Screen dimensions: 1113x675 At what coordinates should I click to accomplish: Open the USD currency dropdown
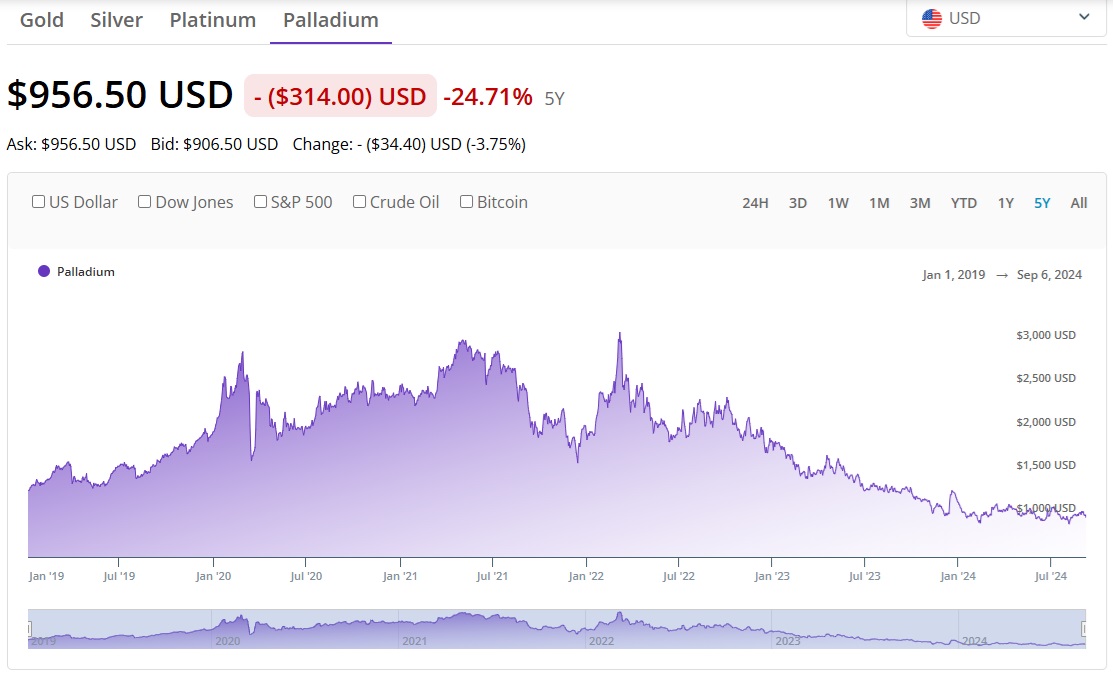click(x=1005, y=18)
